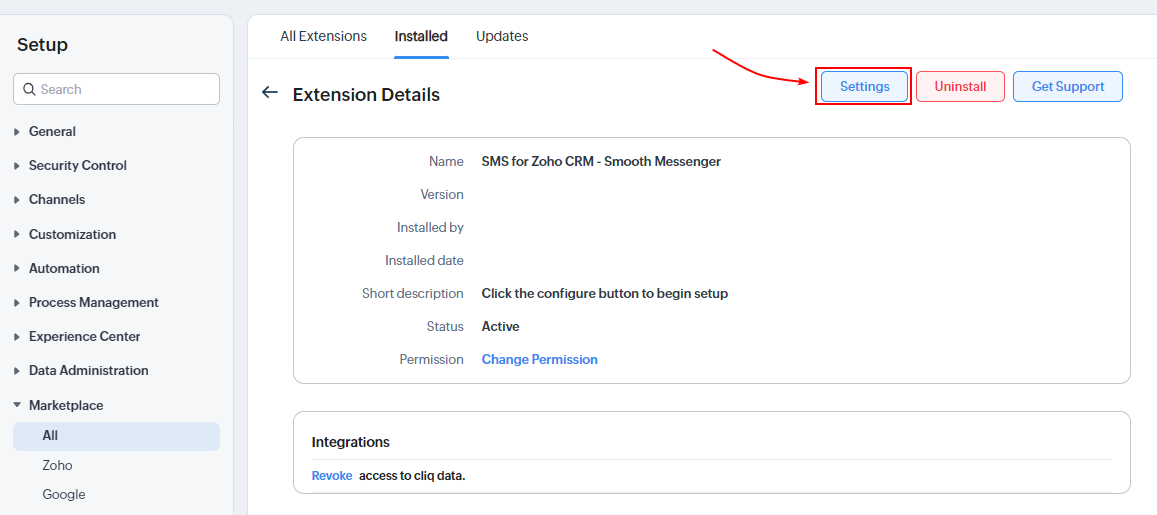1157x515 pixels.
Task: Expand the Process Management section
Action: pyautogui.click(x=86, y=303)
